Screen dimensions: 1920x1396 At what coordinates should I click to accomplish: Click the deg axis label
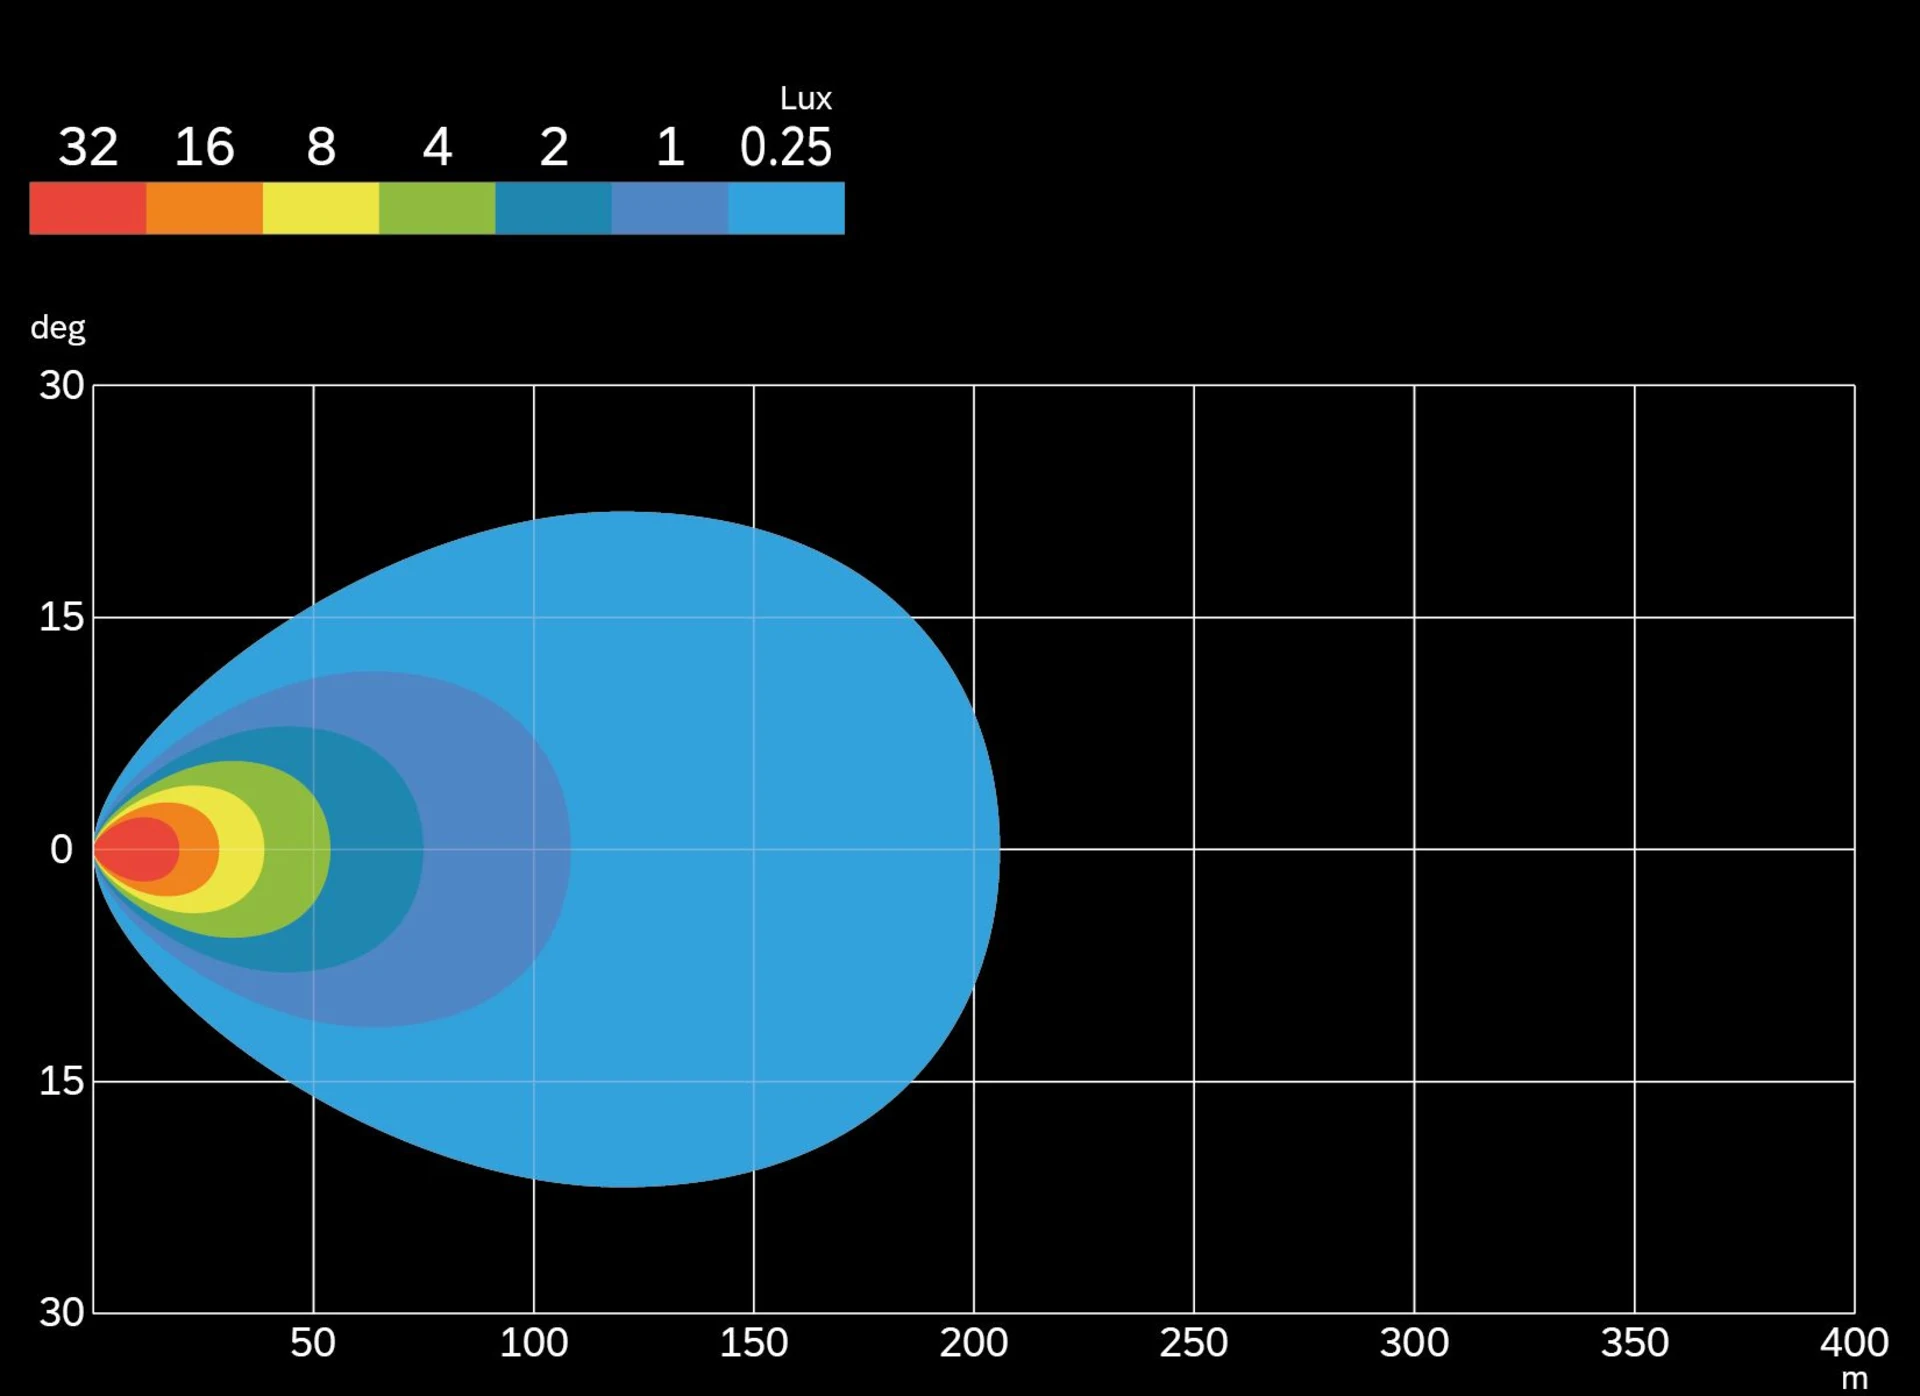point(58,328)
